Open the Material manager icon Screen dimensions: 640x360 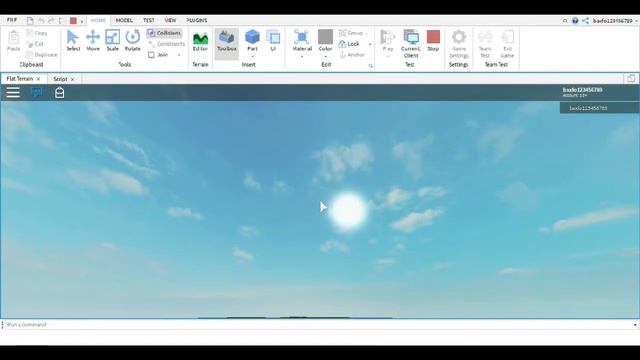[x=302, y=38]
